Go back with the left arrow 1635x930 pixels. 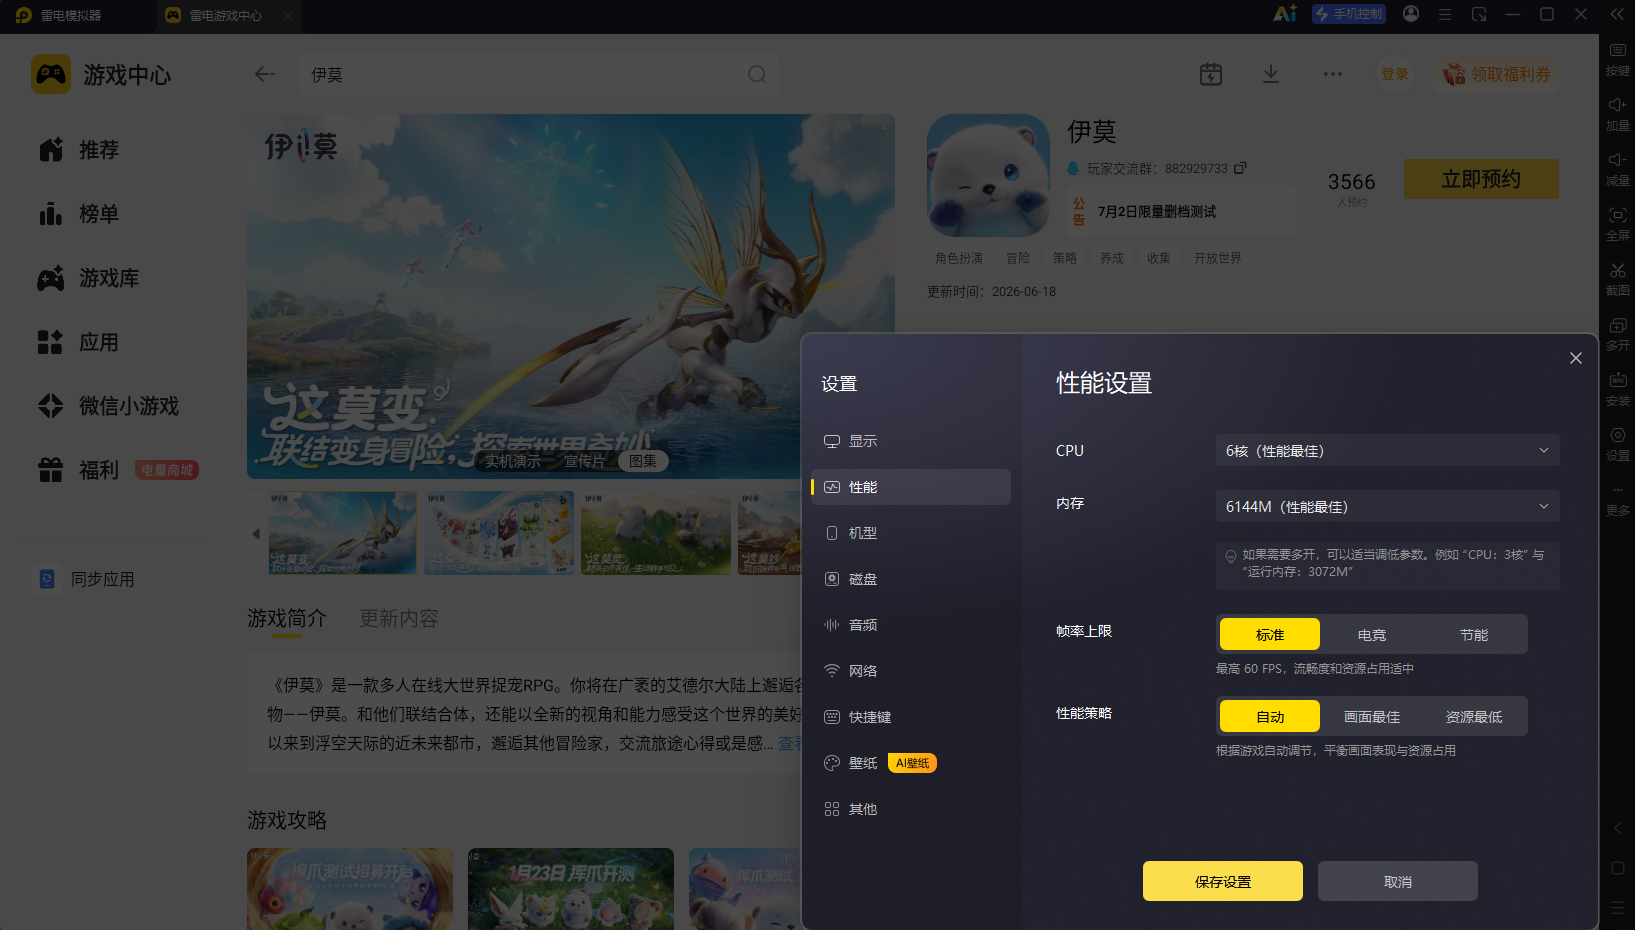[x=264, y=74]
